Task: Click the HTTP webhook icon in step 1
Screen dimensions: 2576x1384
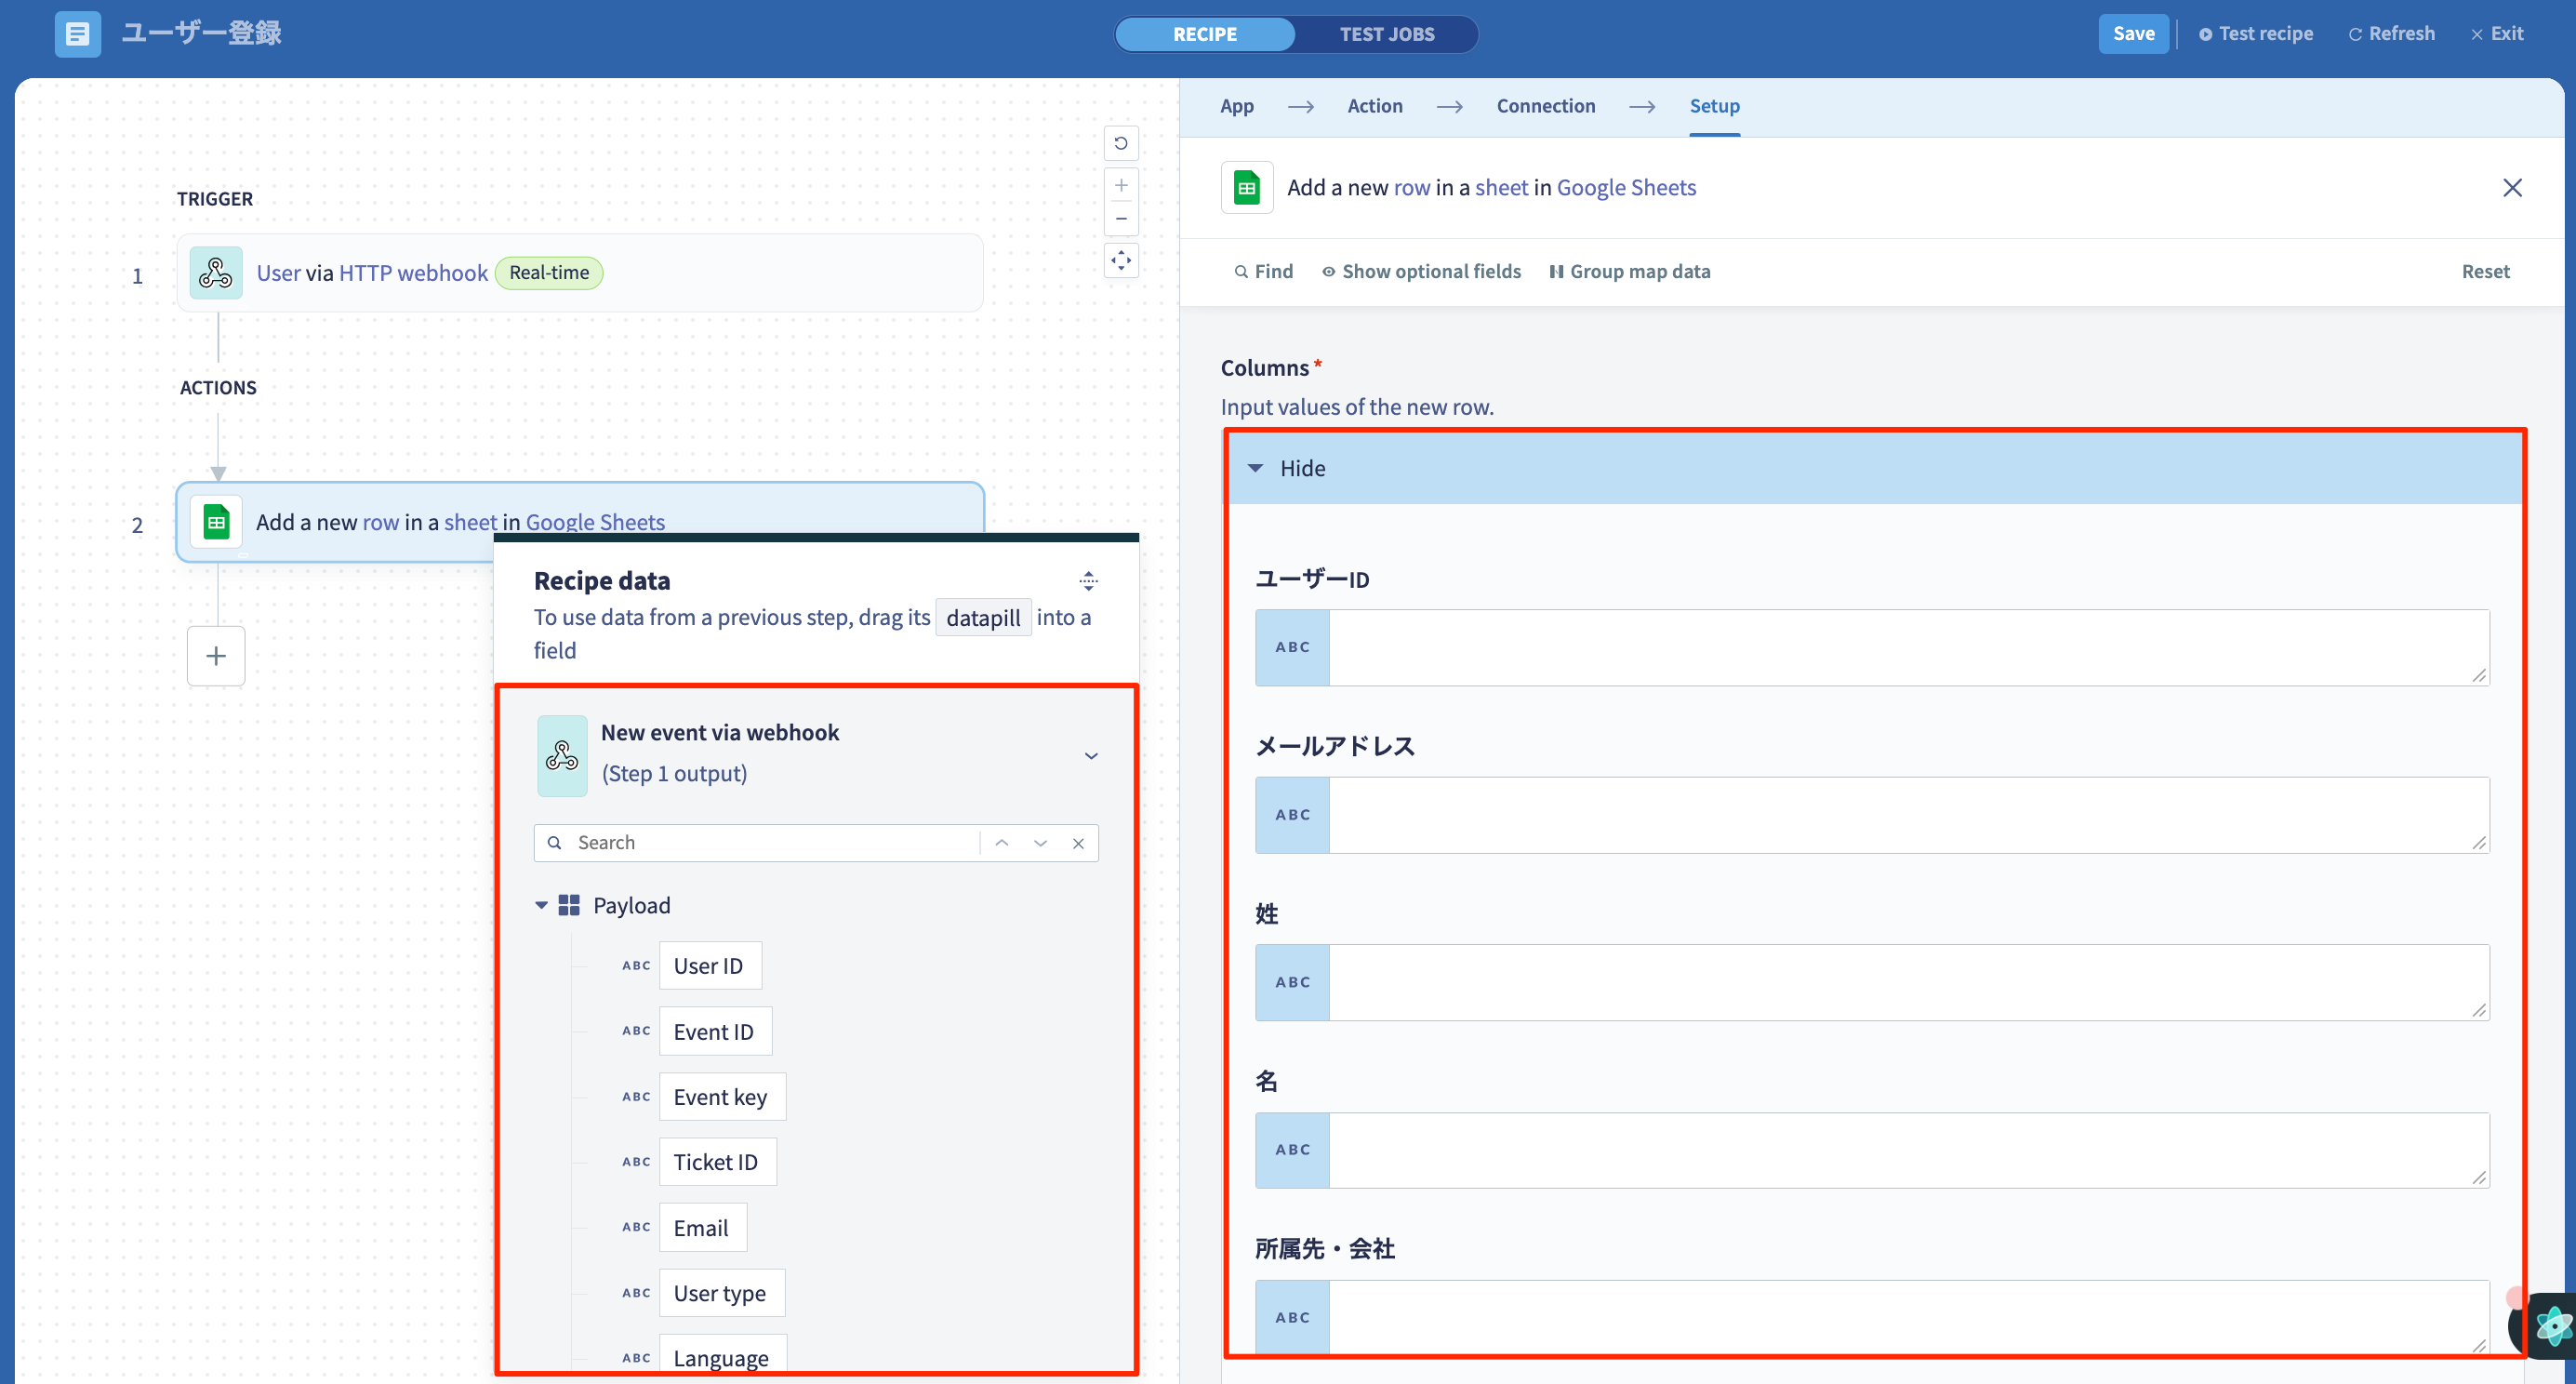Action: [x=216, y=273]
